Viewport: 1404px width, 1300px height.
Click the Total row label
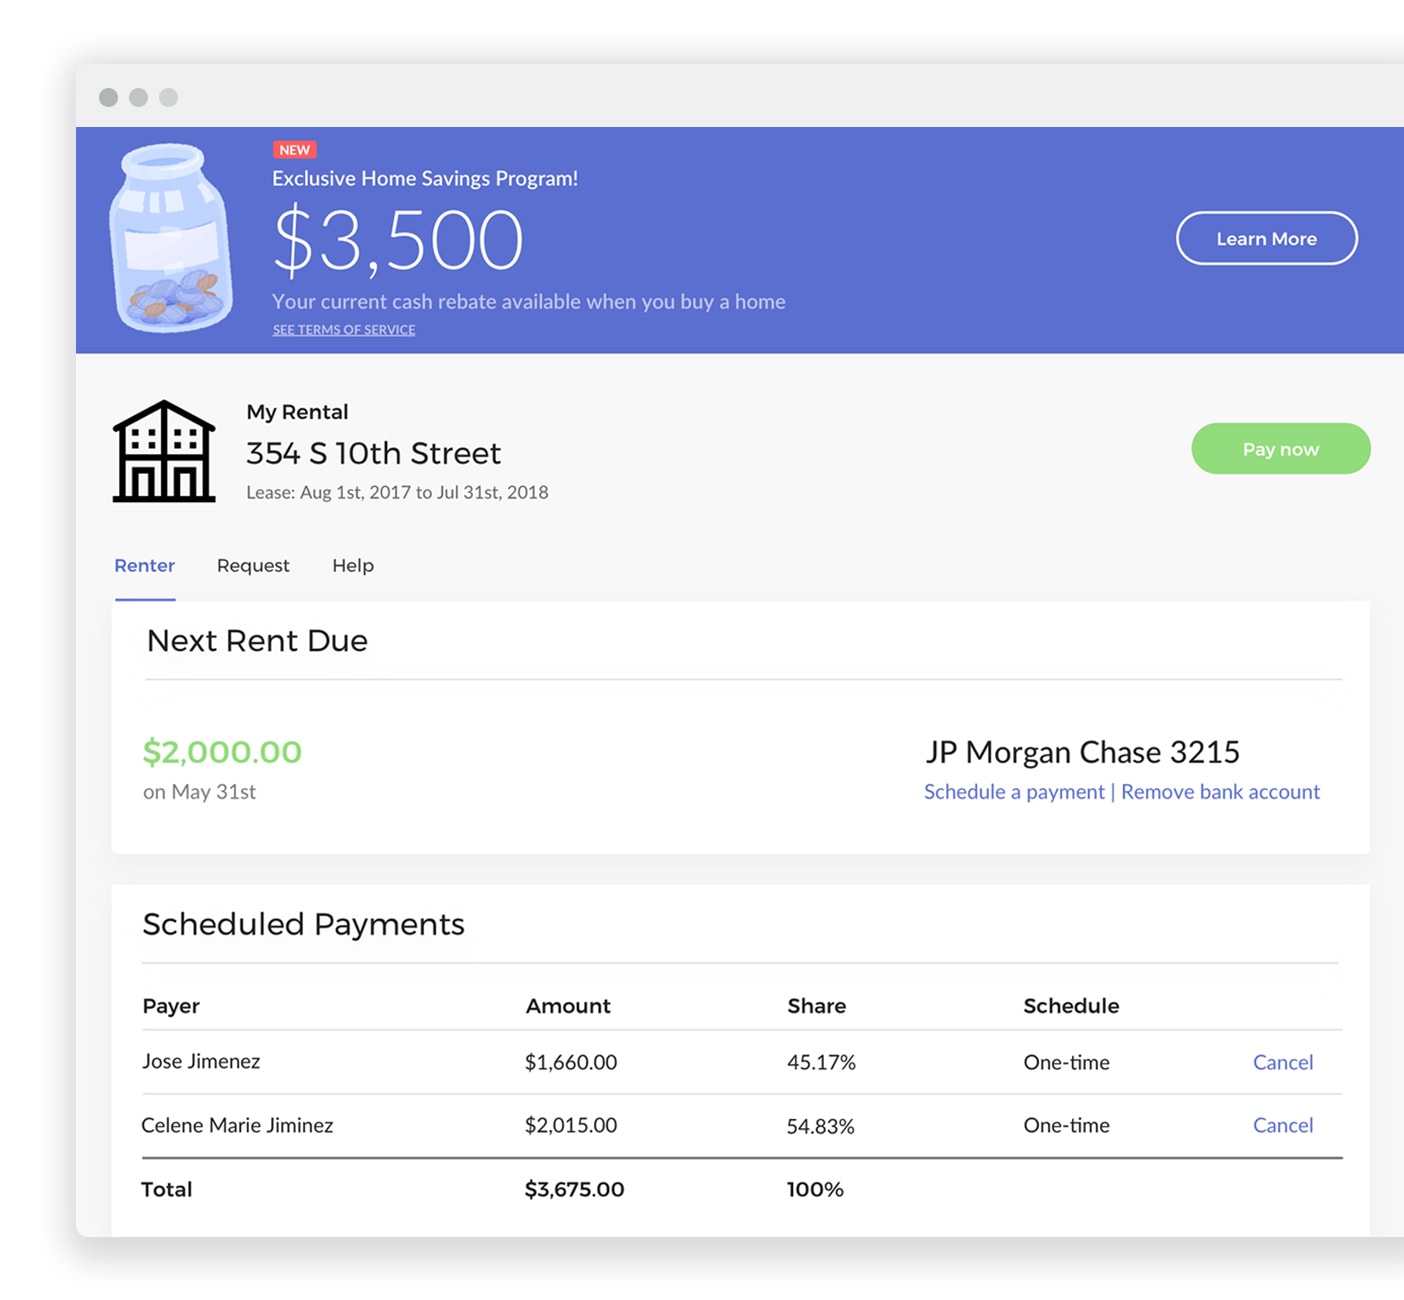166,1189
